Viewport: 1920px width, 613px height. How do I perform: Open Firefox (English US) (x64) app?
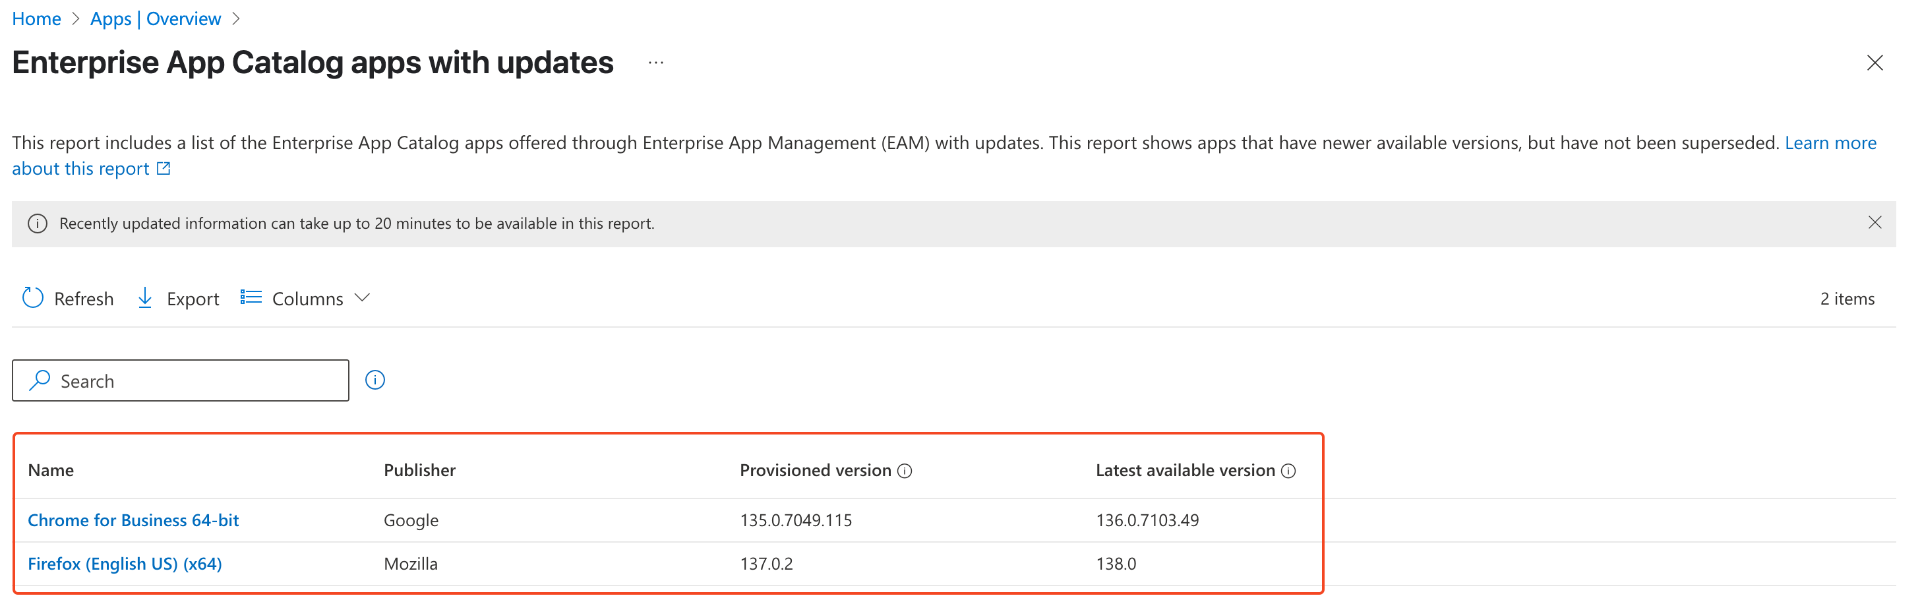point(125,564)
